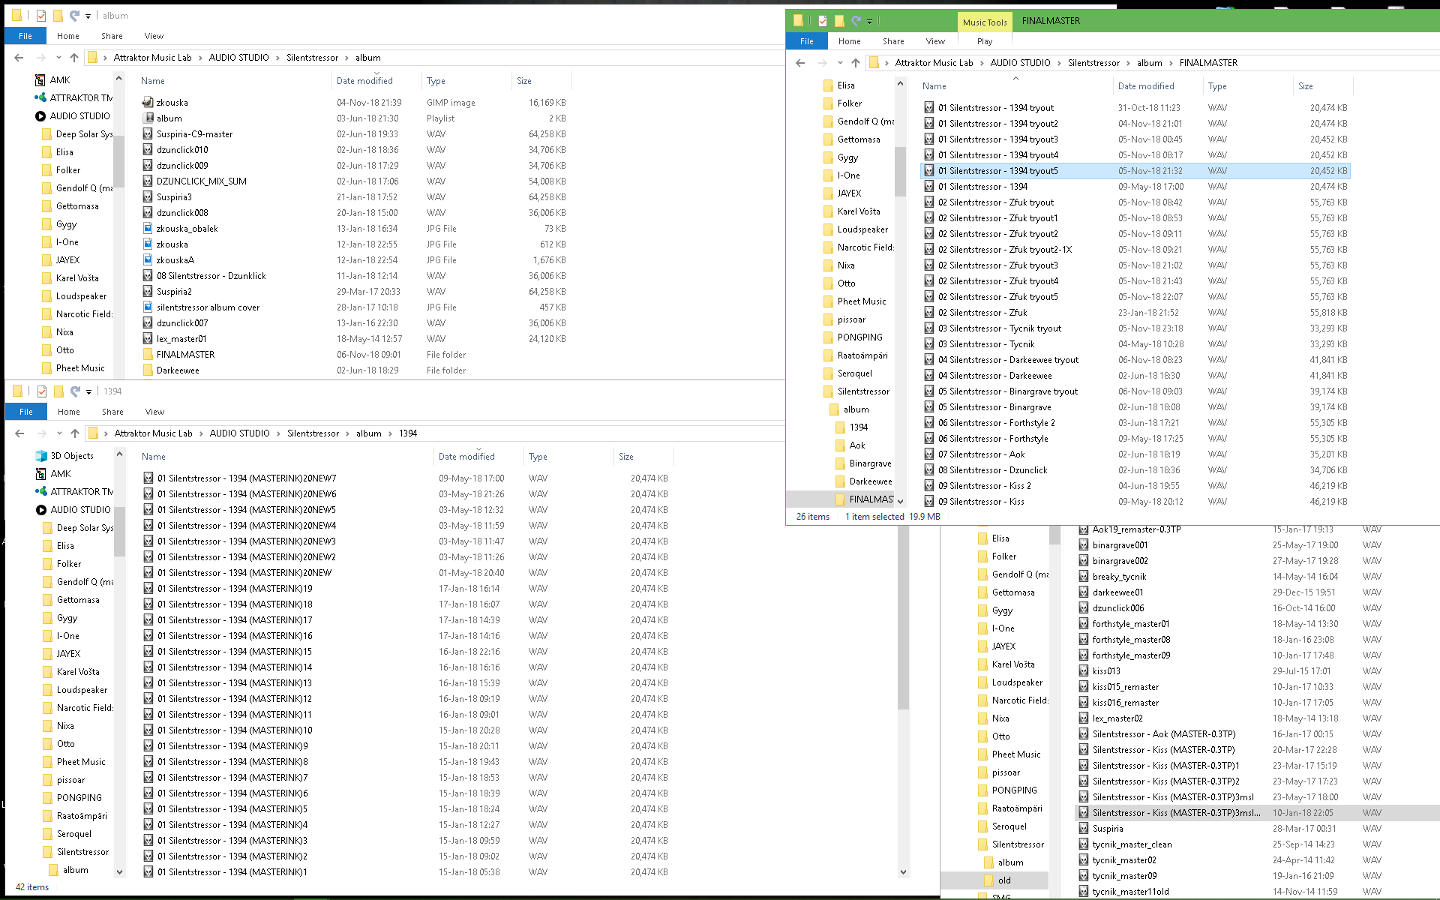
Task: Select New Folder icon in album window title bar
Action: 58,16
